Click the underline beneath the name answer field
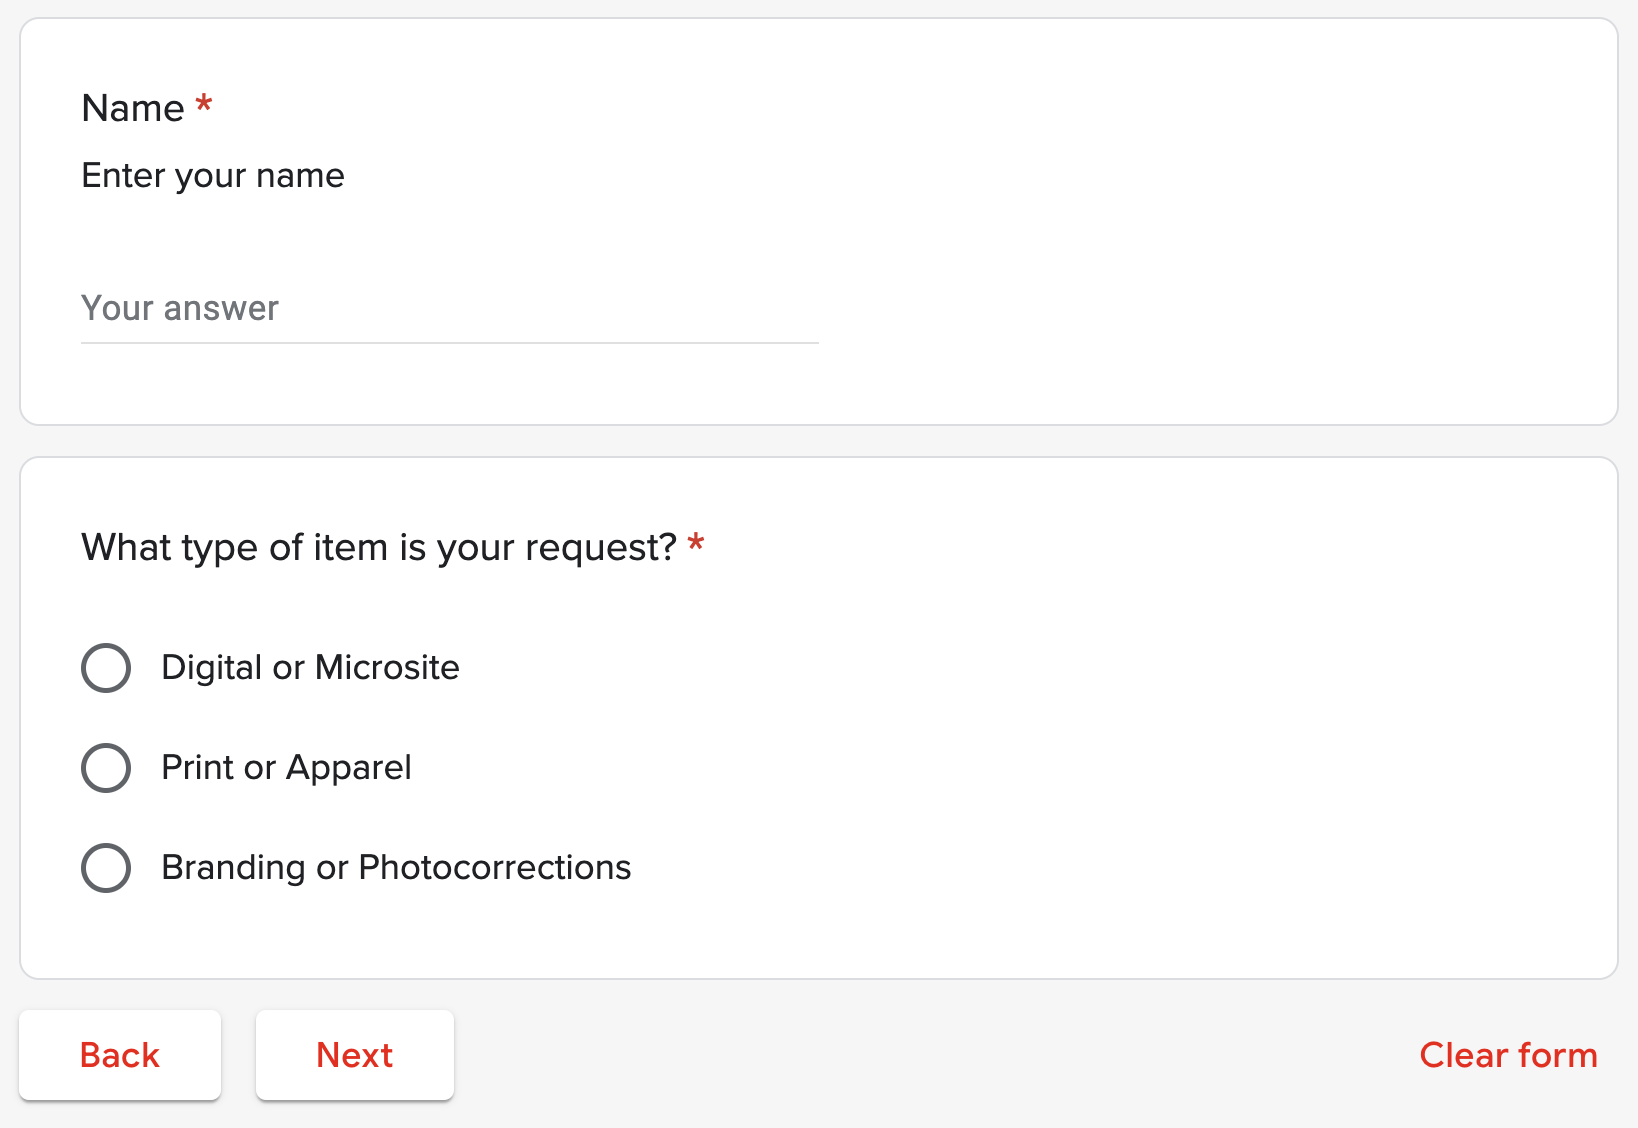 [449, 343]
